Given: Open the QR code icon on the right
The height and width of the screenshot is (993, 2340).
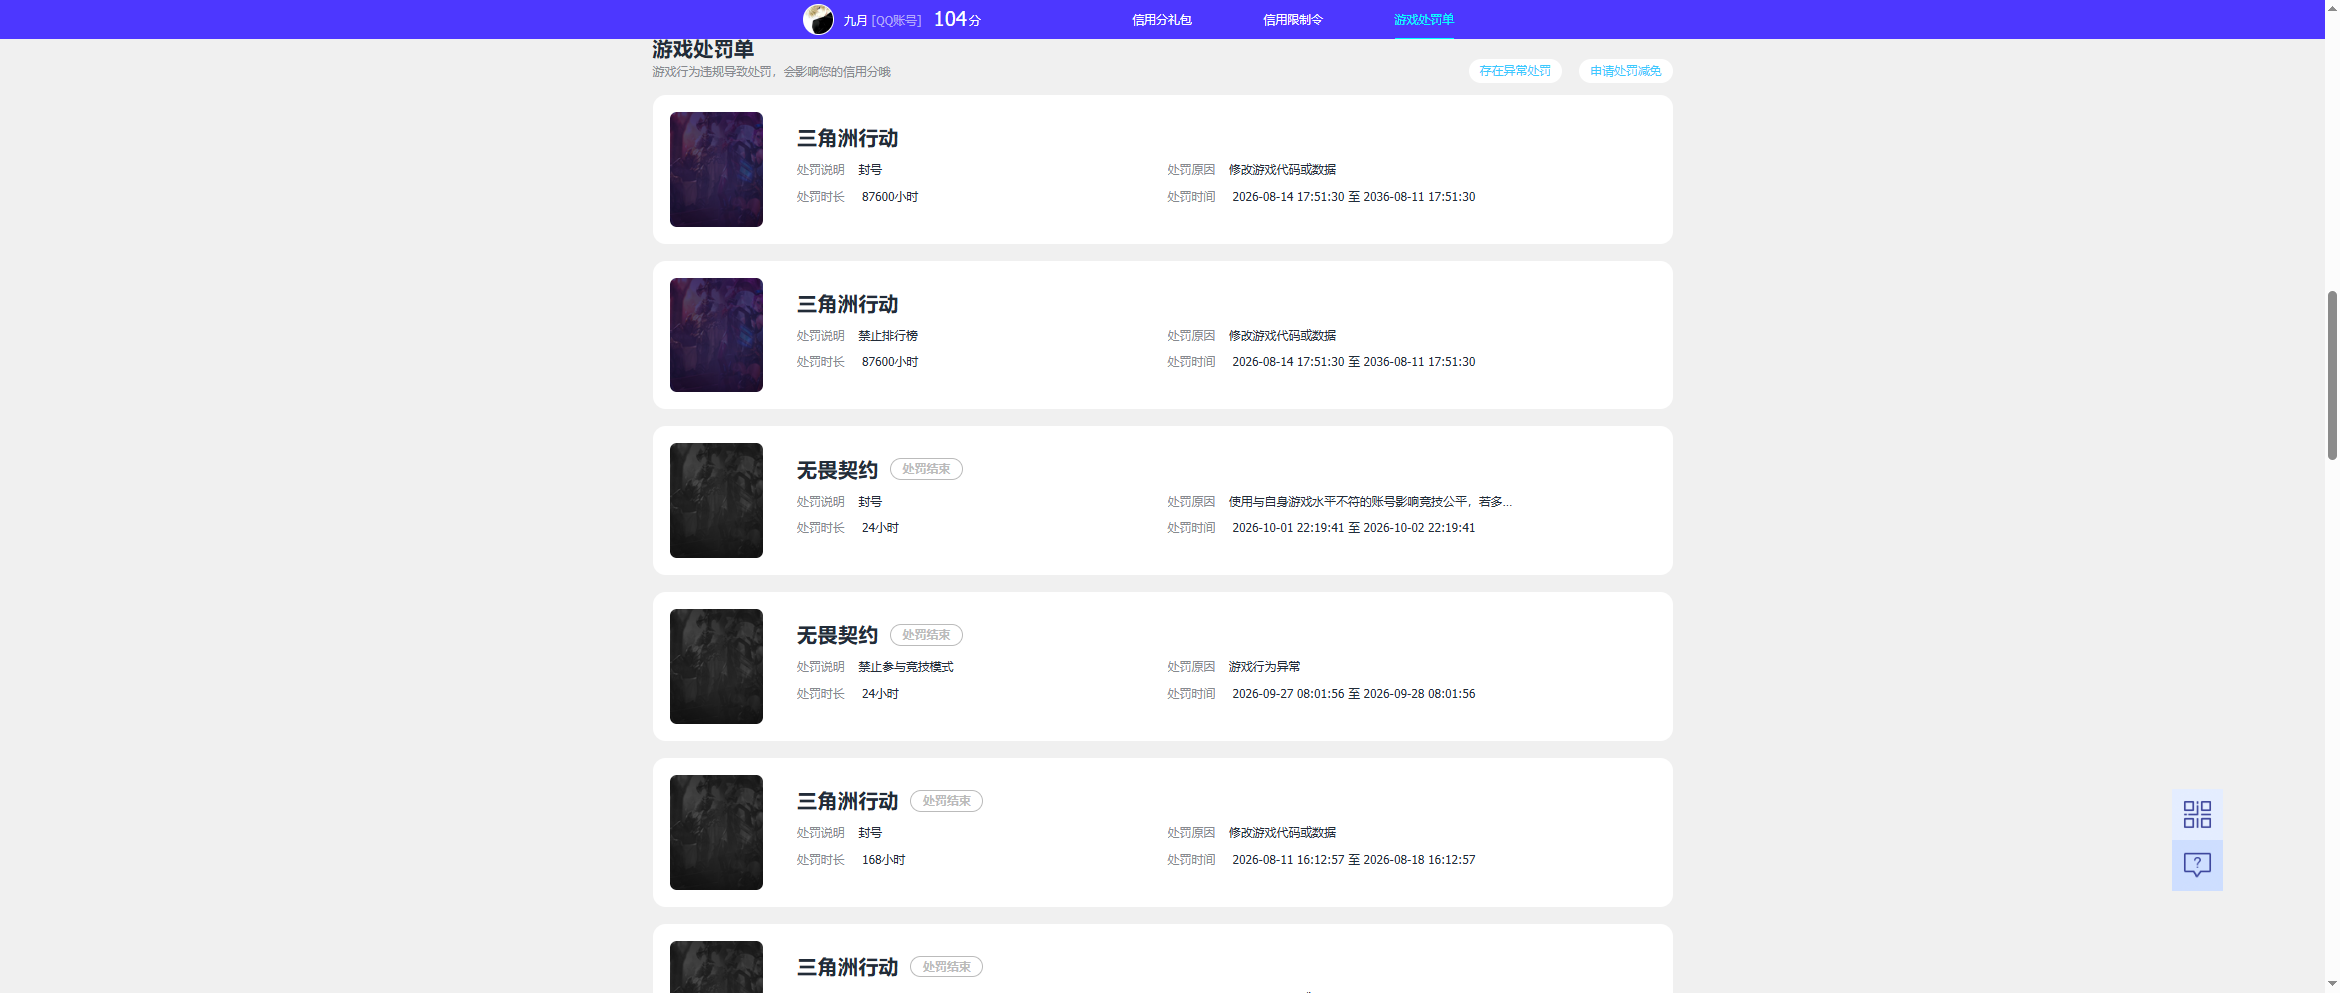Looking at the screenshot, I should click(x=2197, y=815).
